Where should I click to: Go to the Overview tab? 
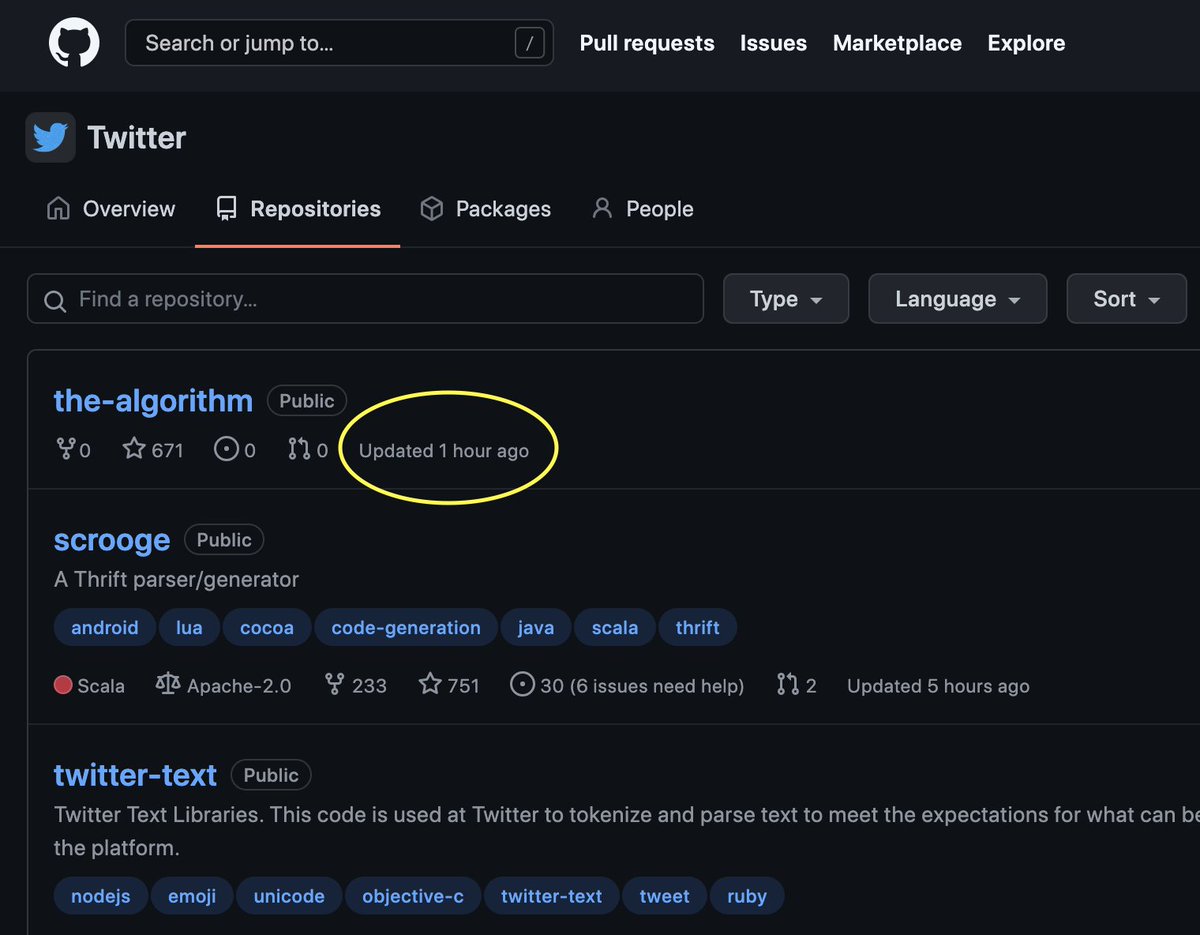(x=111, y=209)
